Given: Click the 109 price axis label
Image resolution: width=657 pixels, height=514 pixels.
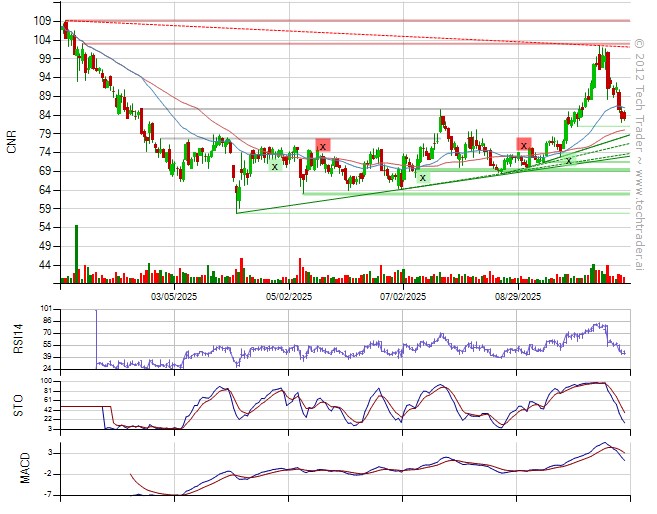Looking at the screenshot, I should pyautogui.click(x=41, y=21).
